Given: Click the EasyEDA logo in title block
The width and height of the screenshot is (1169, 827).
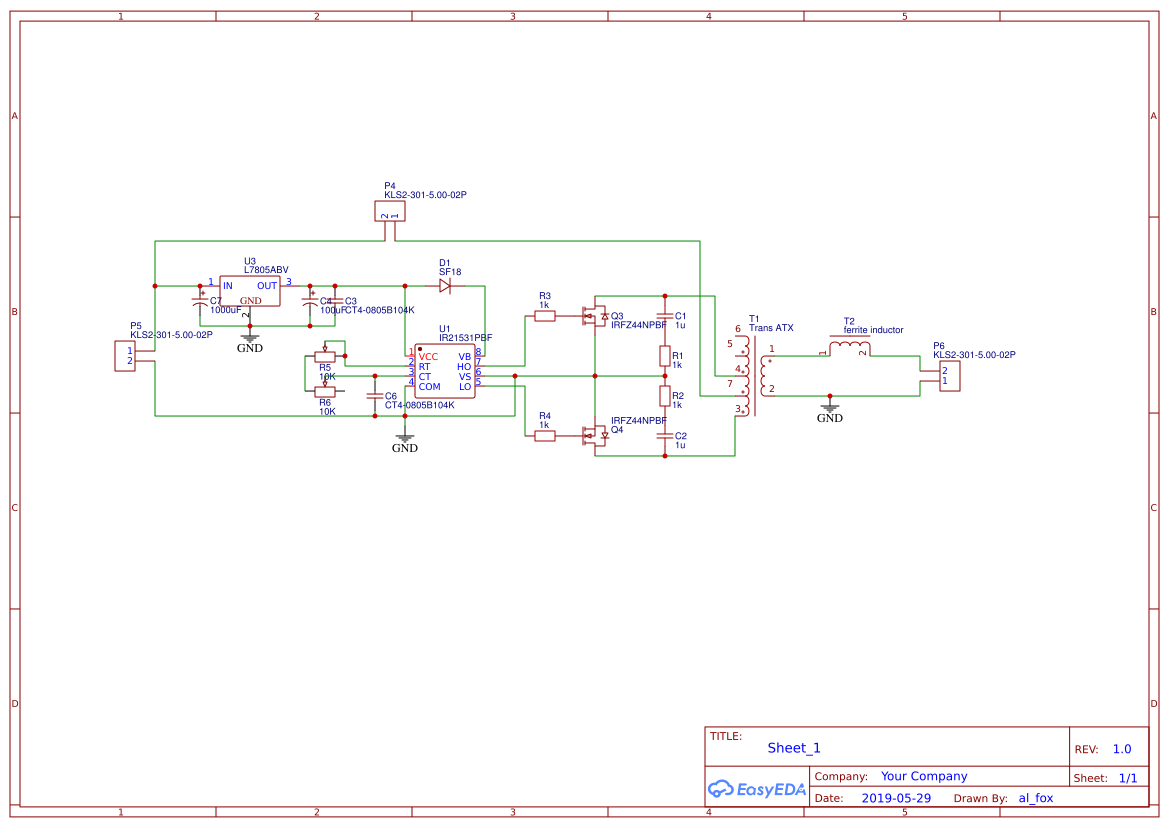Looking at the screenshot, I should point(757,789).
